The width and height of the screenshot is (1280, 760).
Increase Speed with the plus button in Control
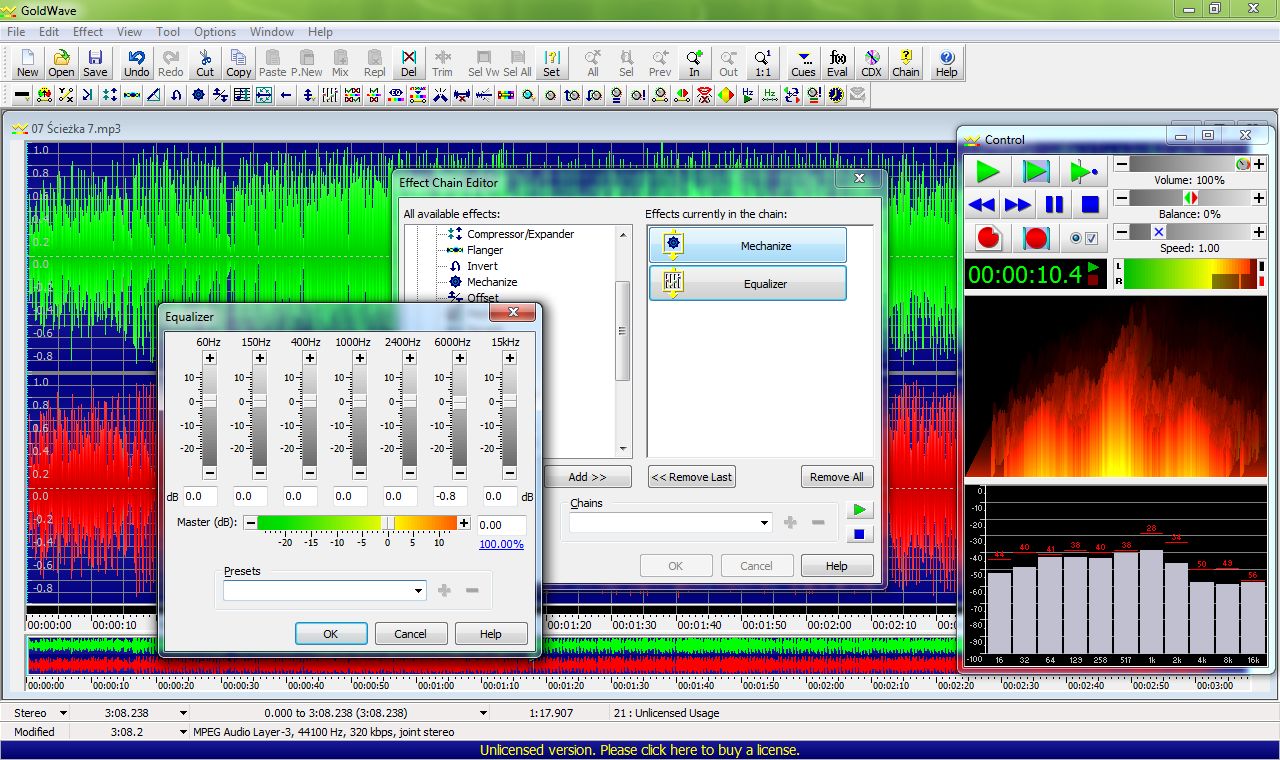[1259, 232]
